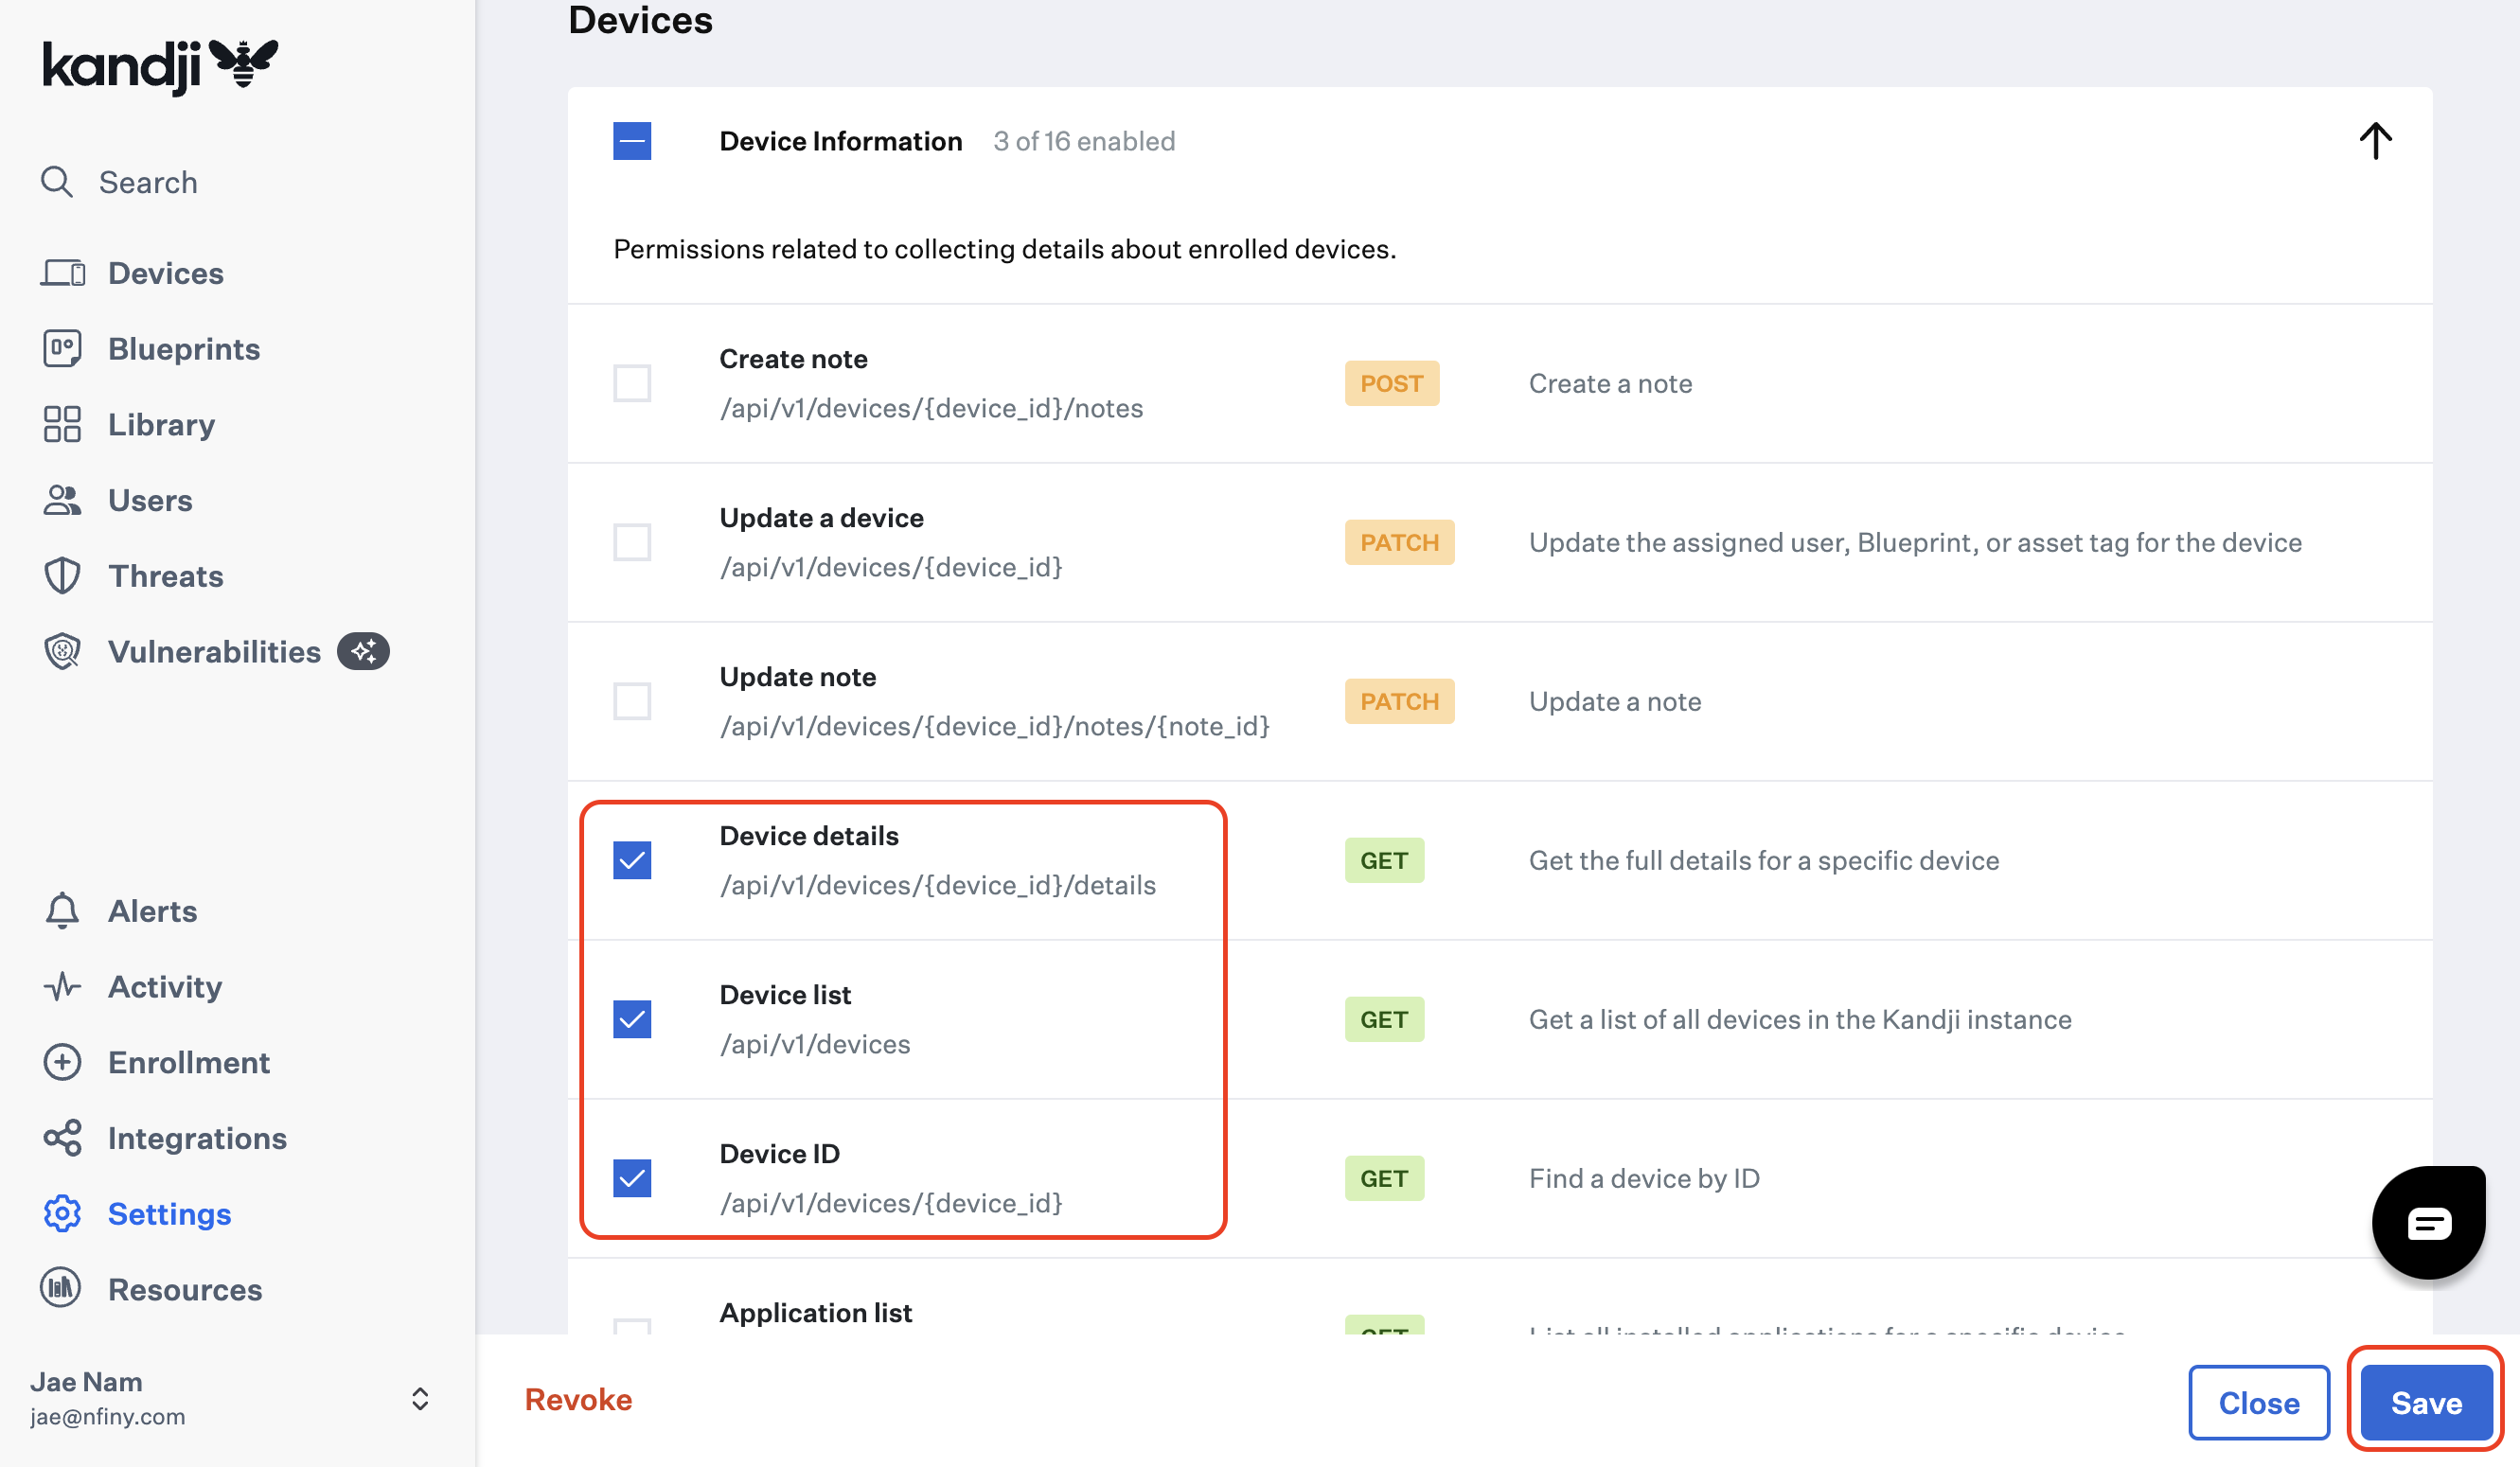Image resolution: width=2520 pixels, height=1467 pixels.
Task: Click the Alerts bell icon
Action: point(62,911)
